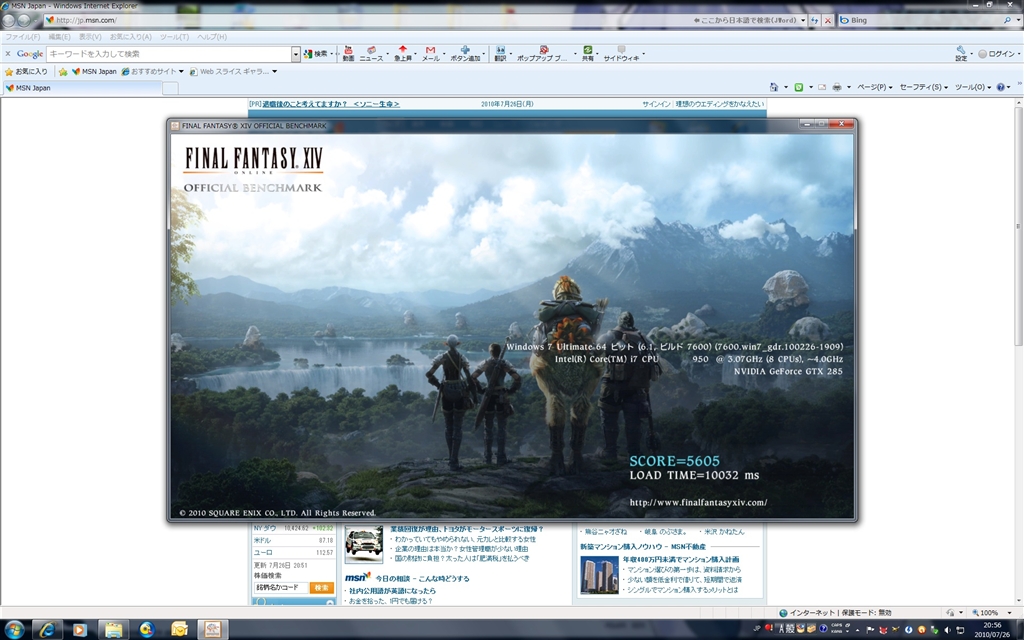The width and height of the screenshot is (1024, 640).
Task: Click the IE forward navigation button
Action: tap(24, 20)
